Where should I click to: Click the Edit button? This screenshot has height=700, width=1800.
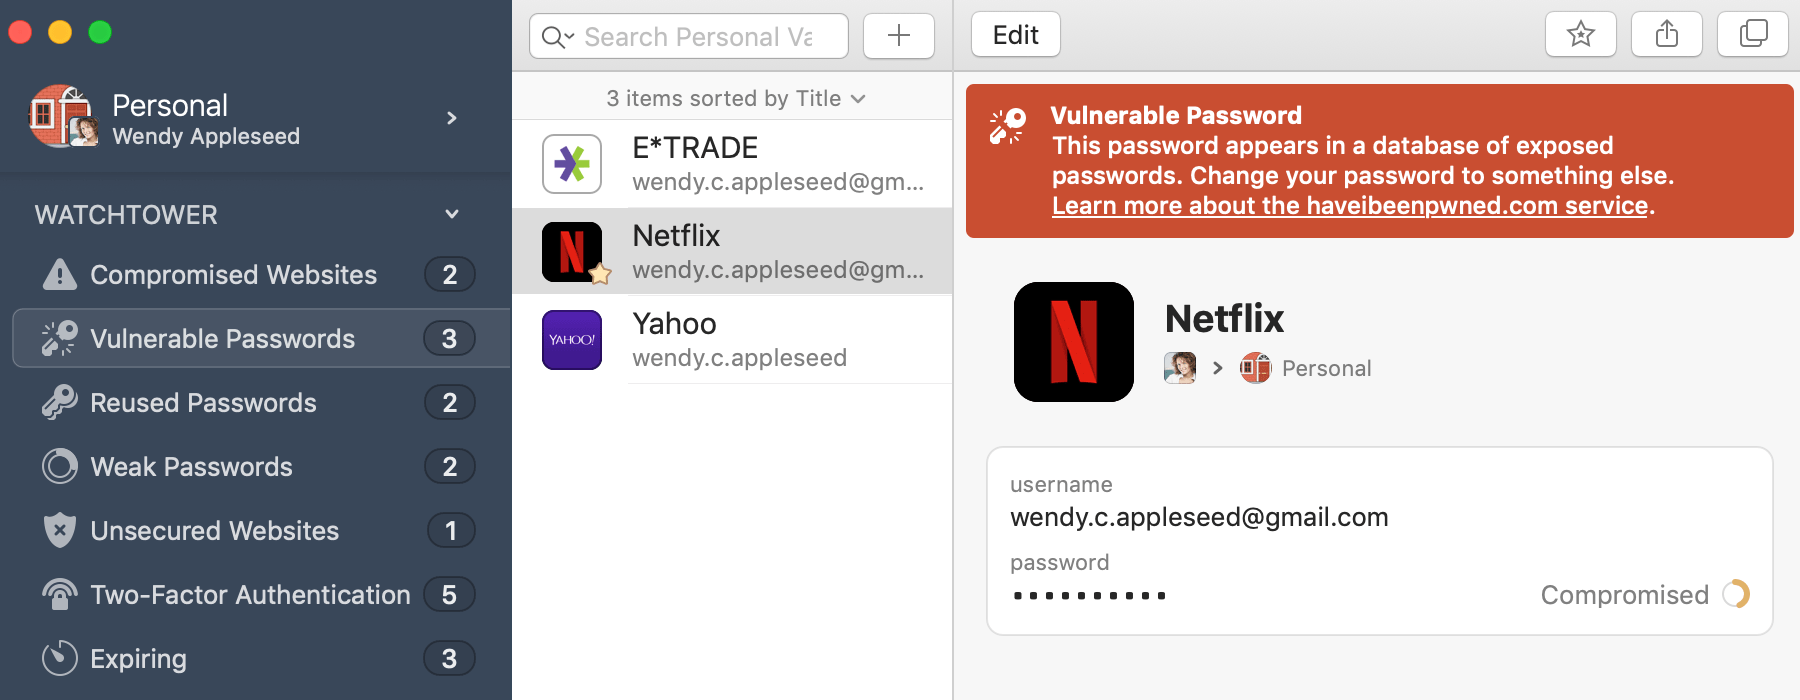[x=1015, y=33]
